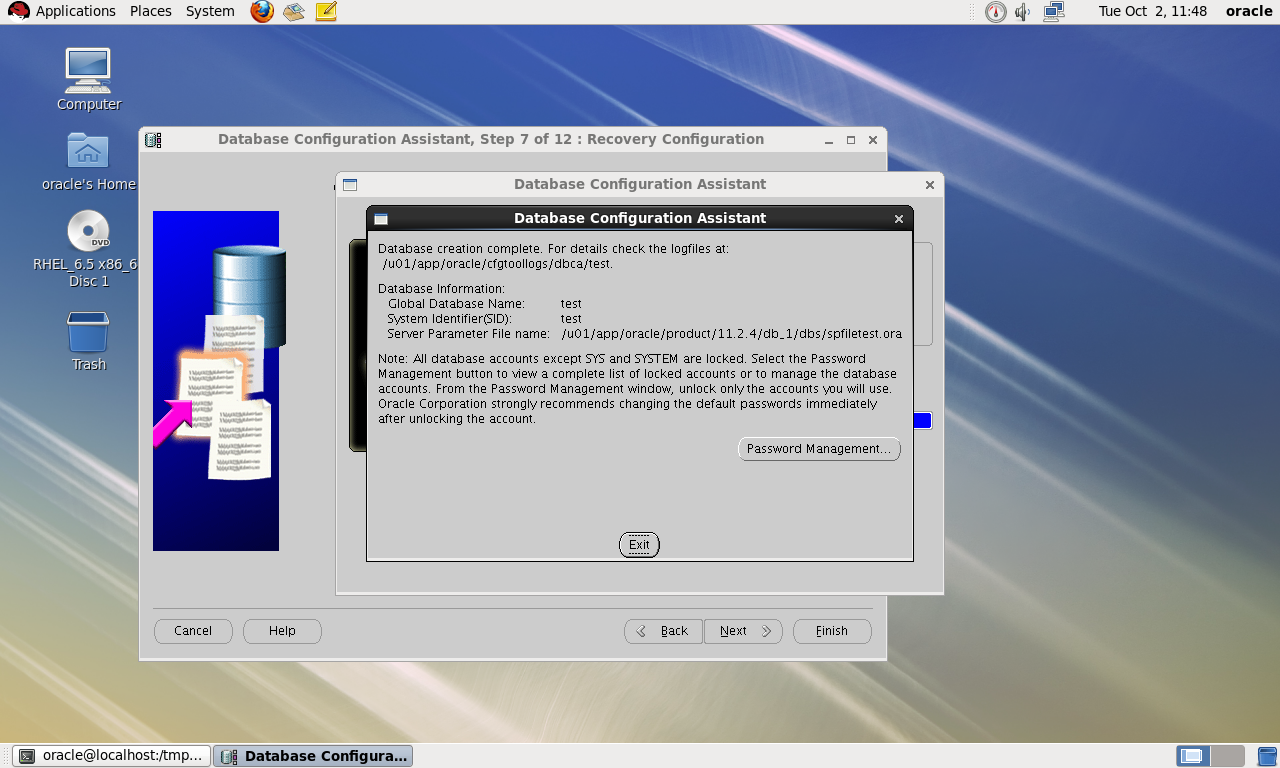Image resolution: width=1280 pixels, height=768 pixels.
Task: Open the oracle user menu in the top panel
Action: click(1249, 11)
